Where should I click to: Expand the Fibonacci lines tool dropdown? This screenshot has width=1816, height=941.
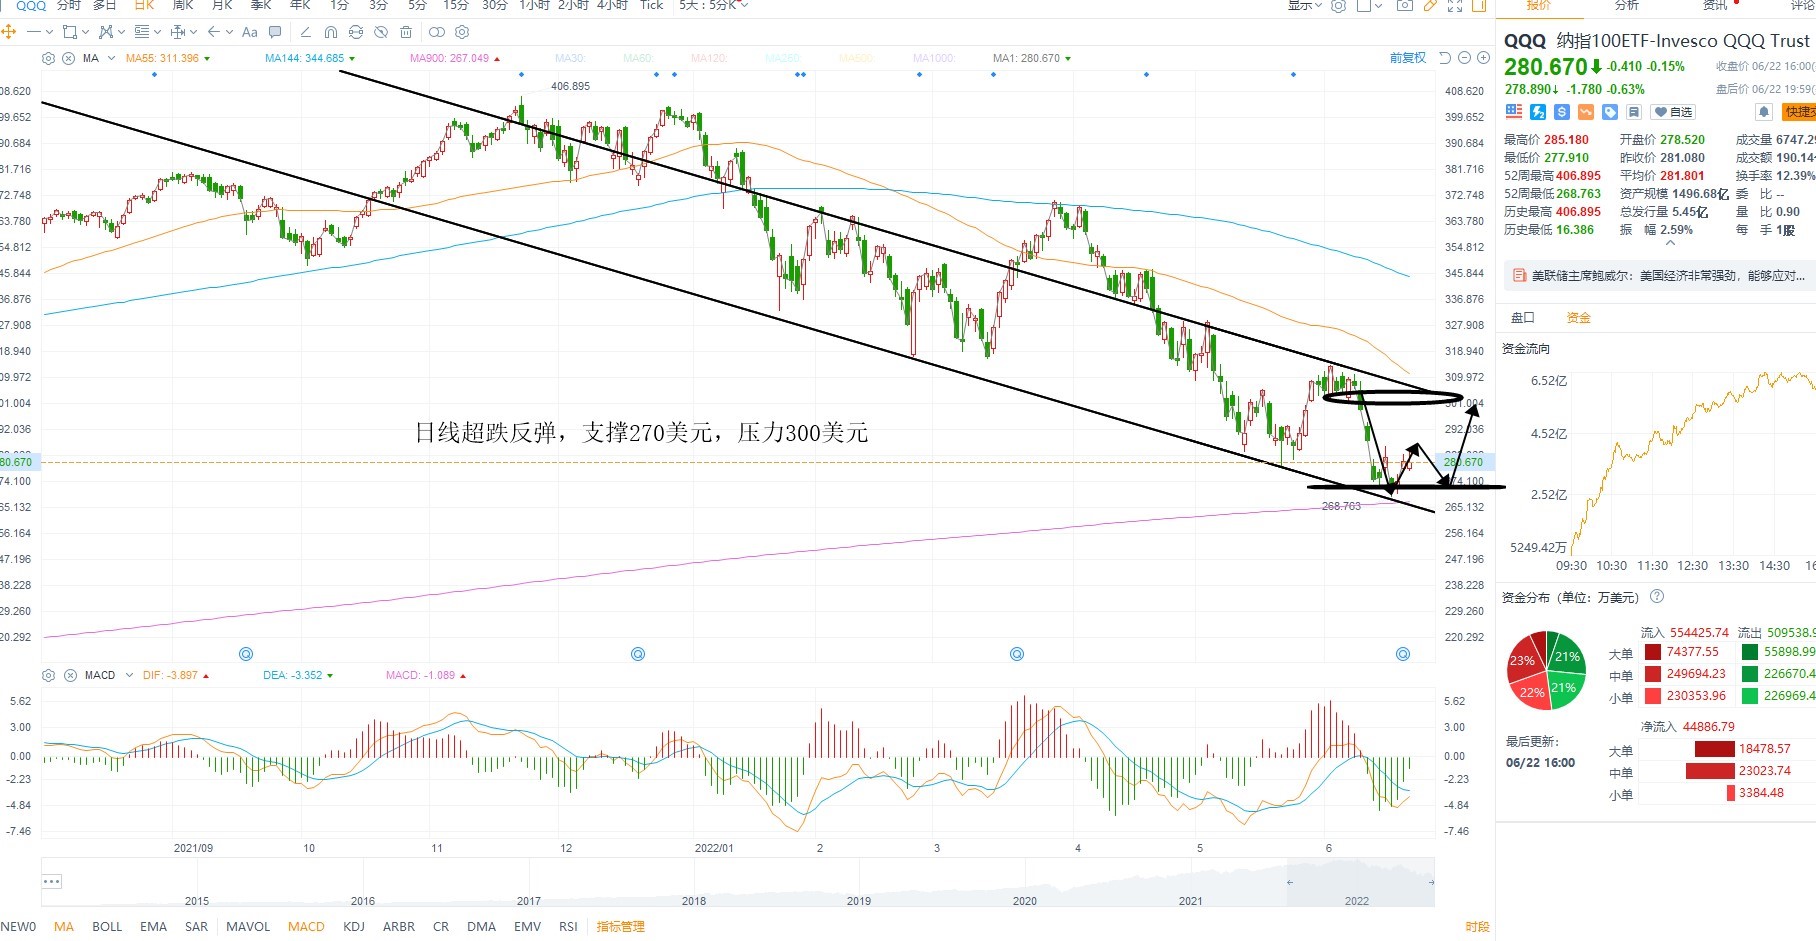click(157, 32)
